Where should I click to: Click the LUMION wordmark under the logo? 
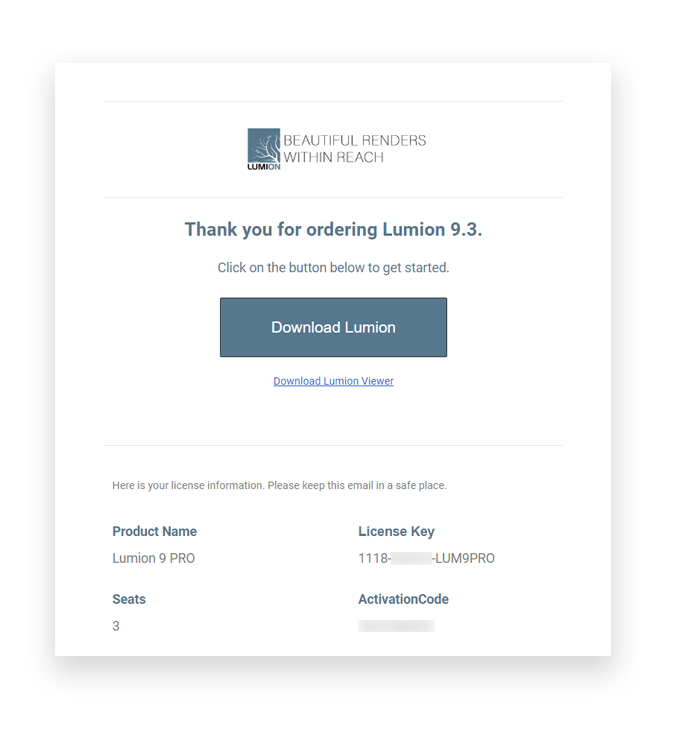(264, 167)
